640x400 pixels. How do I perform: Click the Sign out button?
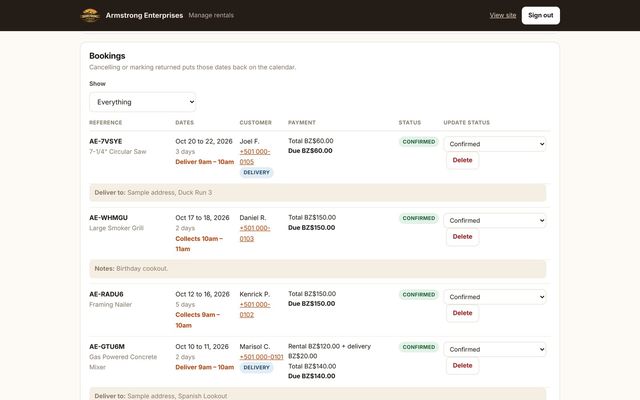coord(540,16)
